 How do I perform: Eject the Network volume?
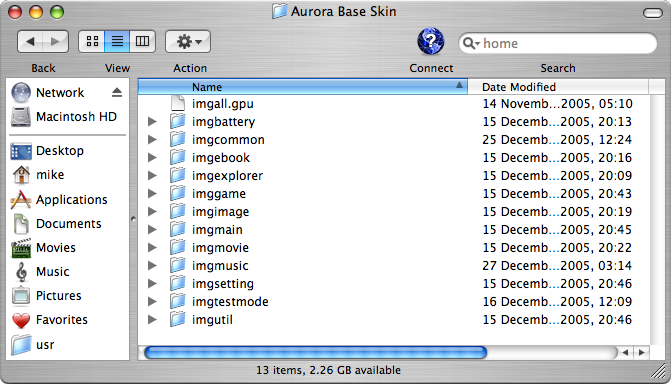point(117,92)
